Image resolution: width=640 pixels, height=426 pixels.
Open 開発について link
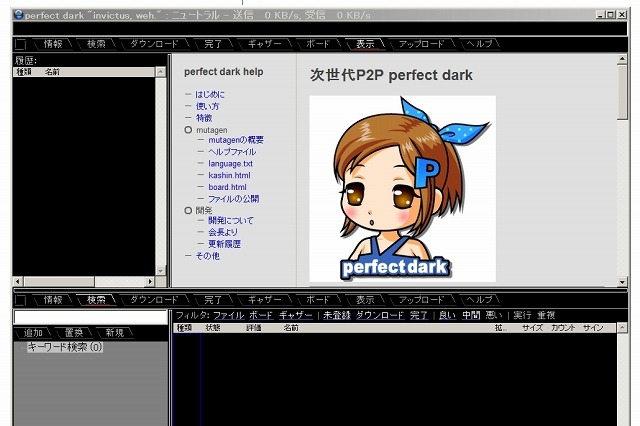tap(231, 220)
